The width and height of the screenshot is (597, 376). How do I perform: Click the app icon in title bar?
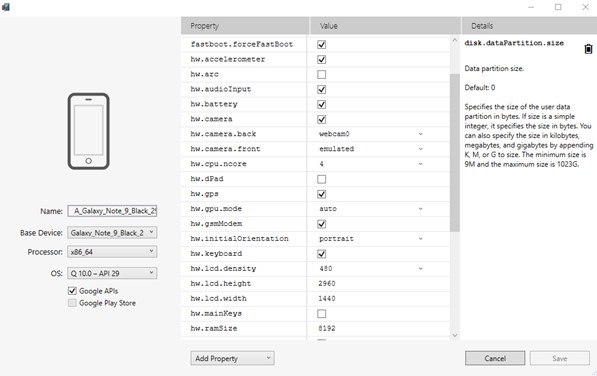[6, 7]
